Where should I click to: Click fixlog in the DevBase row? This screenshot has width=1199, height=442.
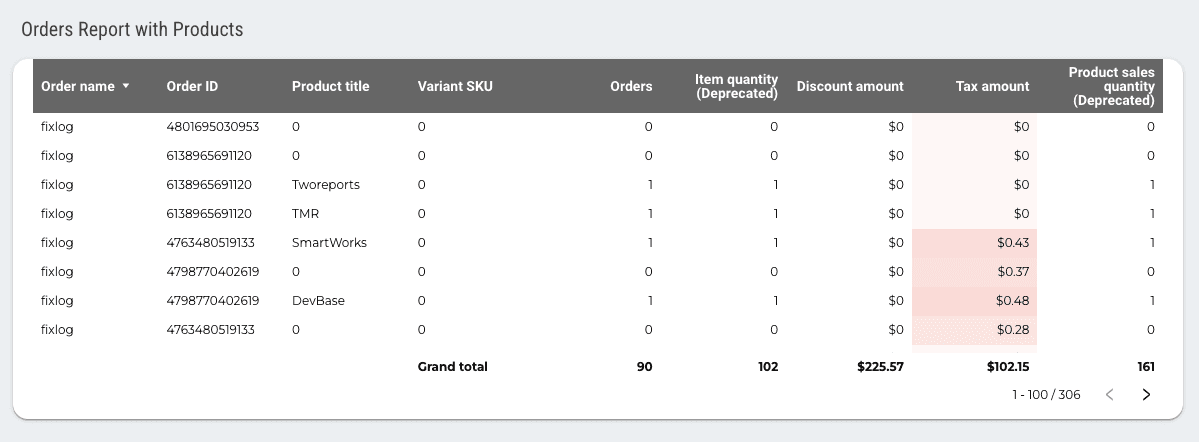click(57, 301)
